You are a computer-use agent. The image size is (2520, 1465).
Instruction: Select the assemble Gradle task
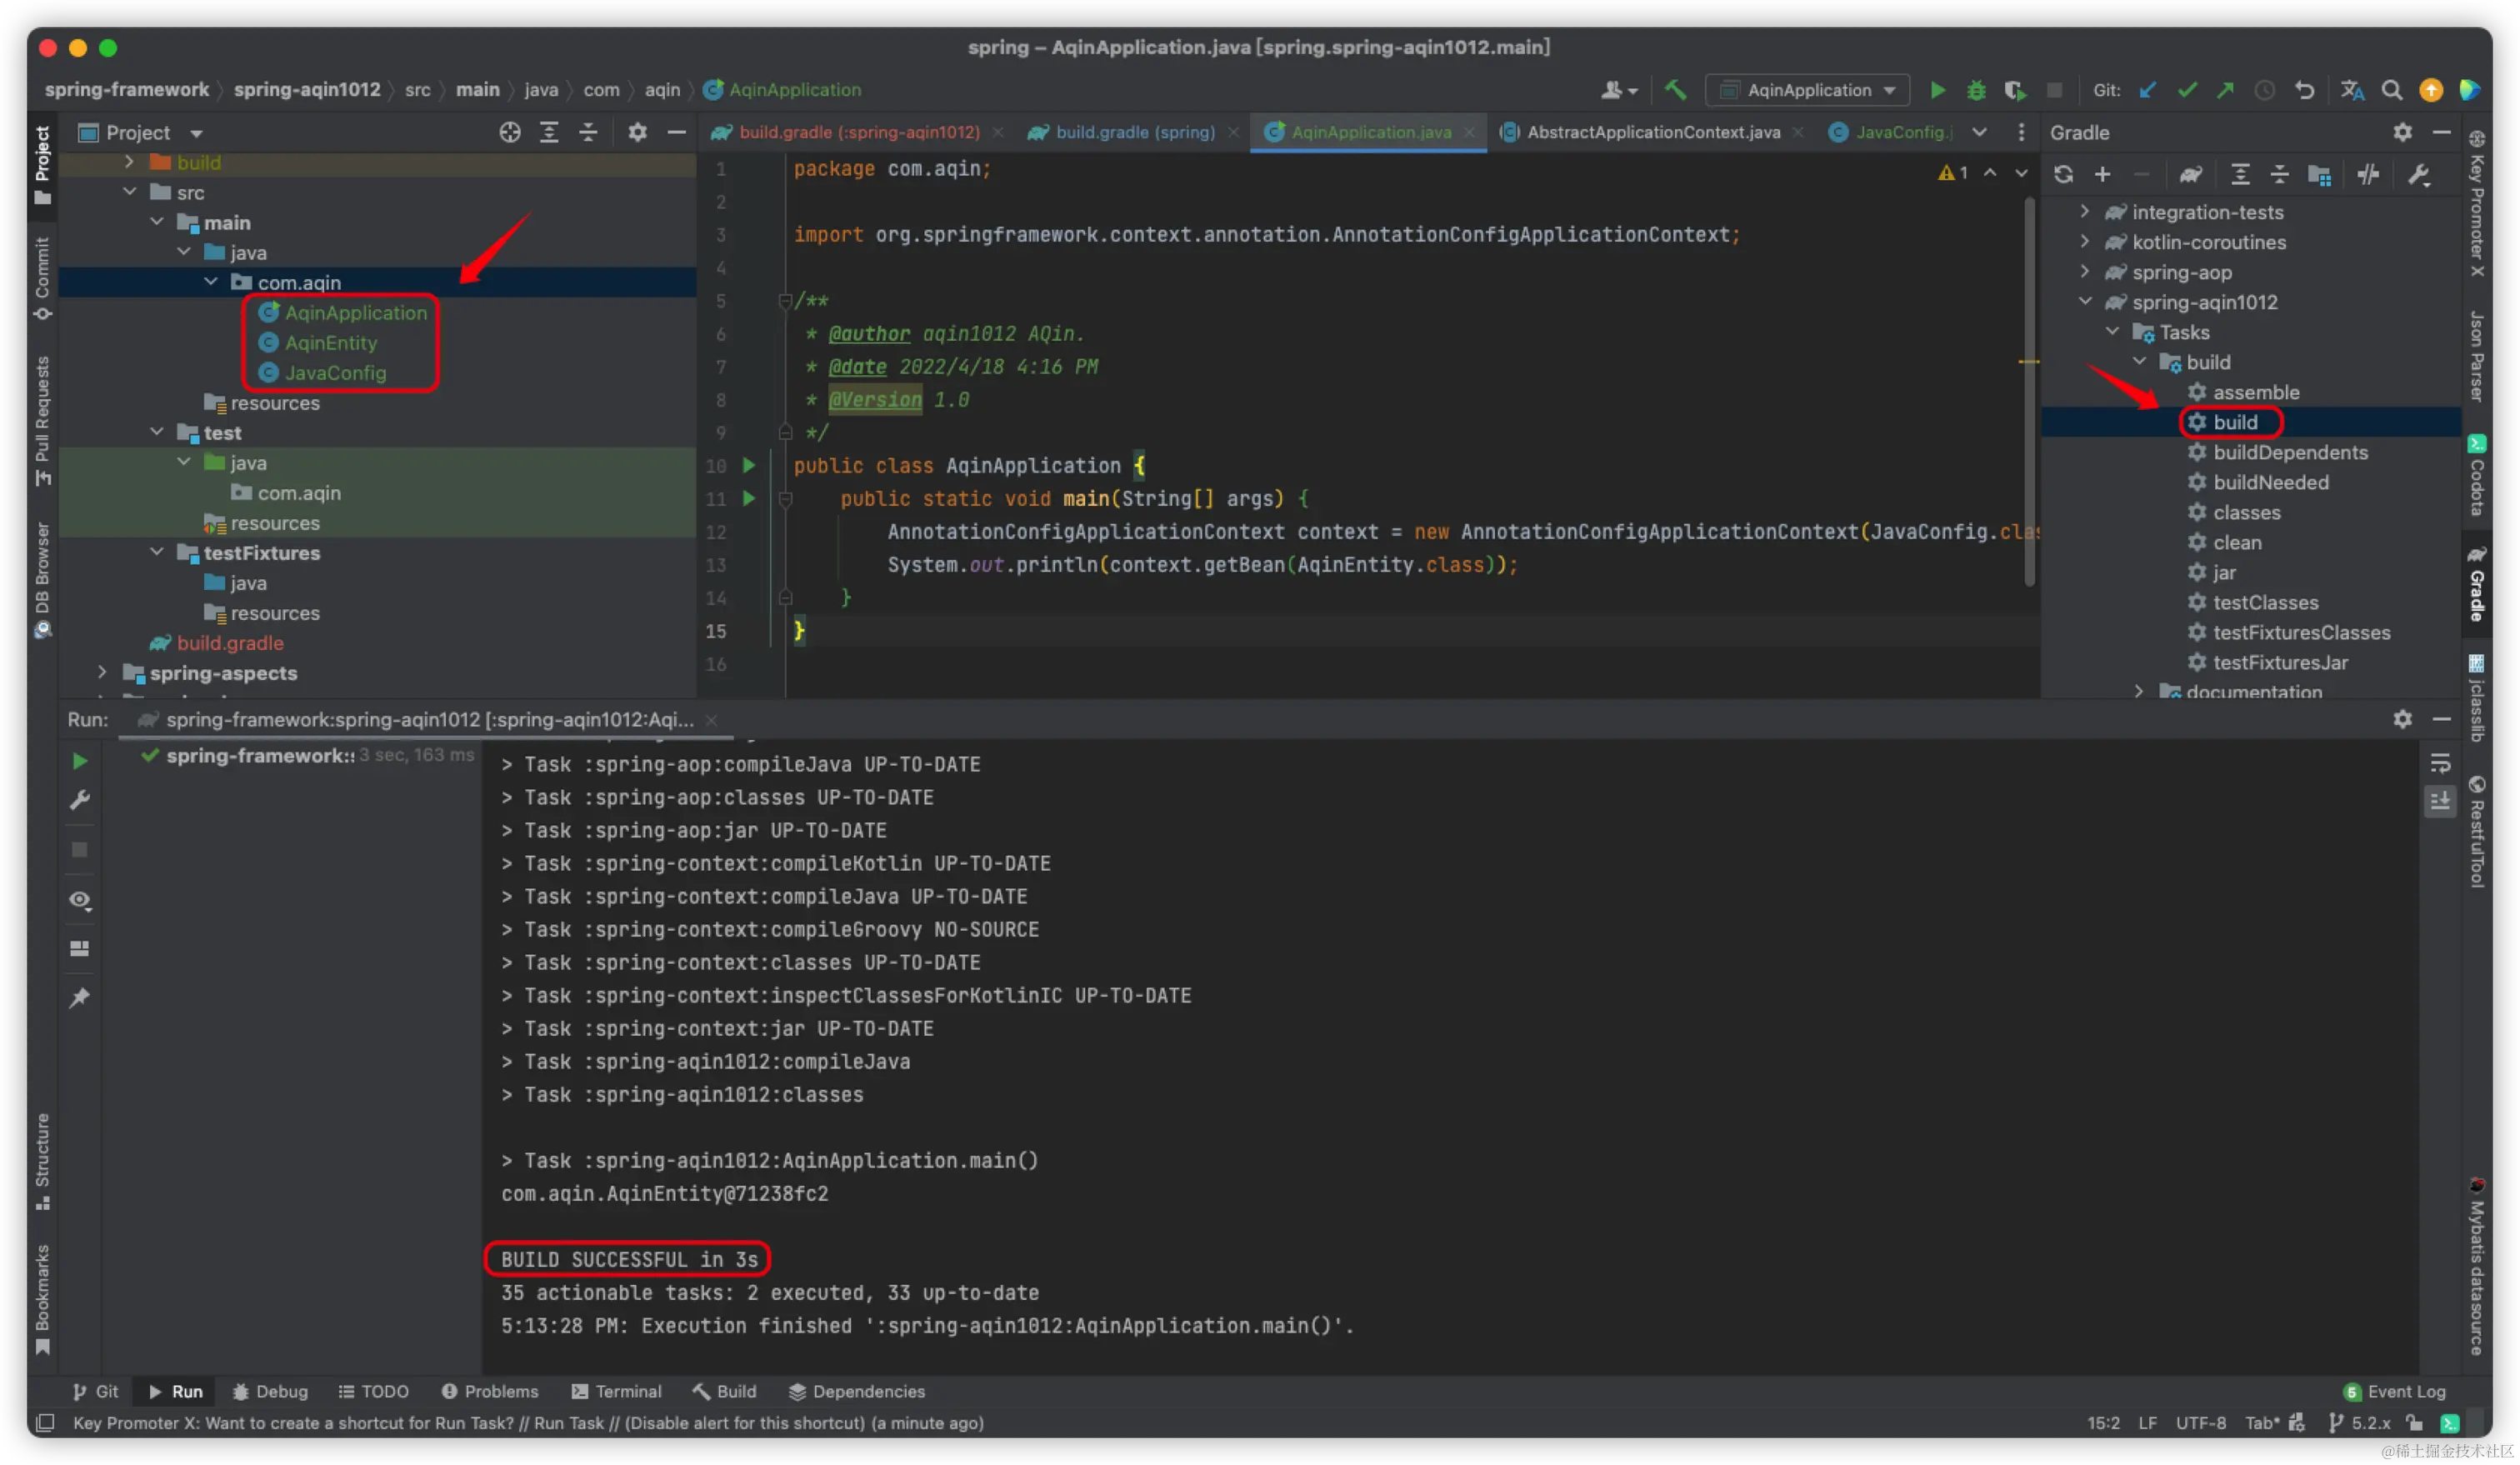click(2255, 392)
